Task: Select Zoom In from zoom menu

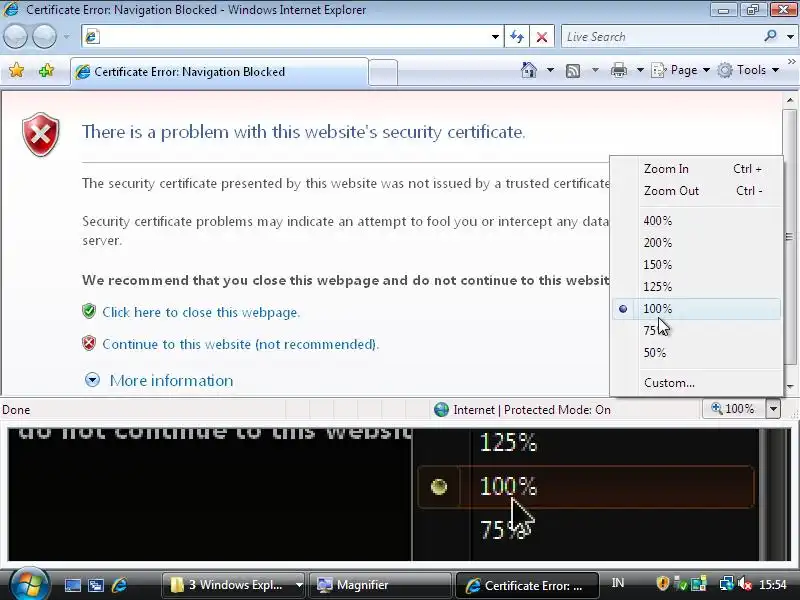Action: tap(696, 169)
